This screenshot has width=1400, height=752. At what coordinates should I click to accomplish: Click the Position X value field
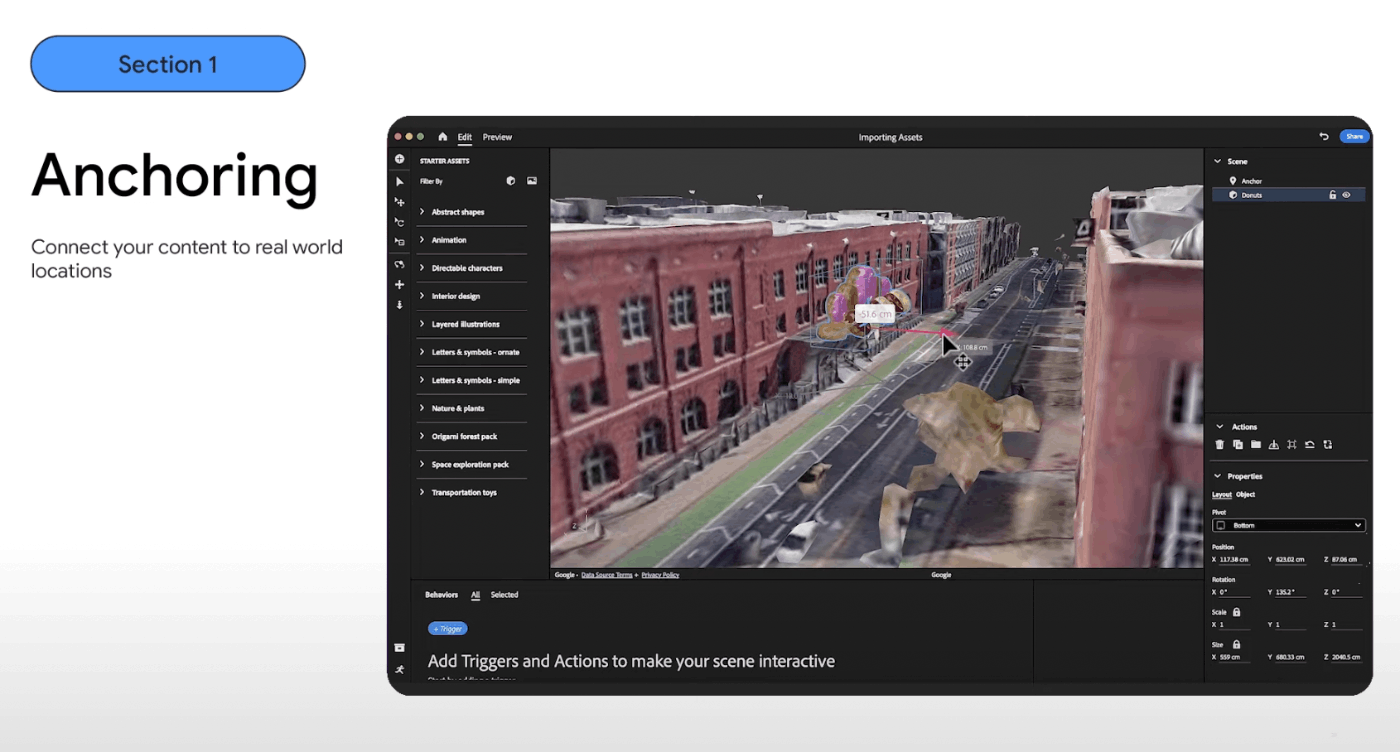(x=1232, y=559)
